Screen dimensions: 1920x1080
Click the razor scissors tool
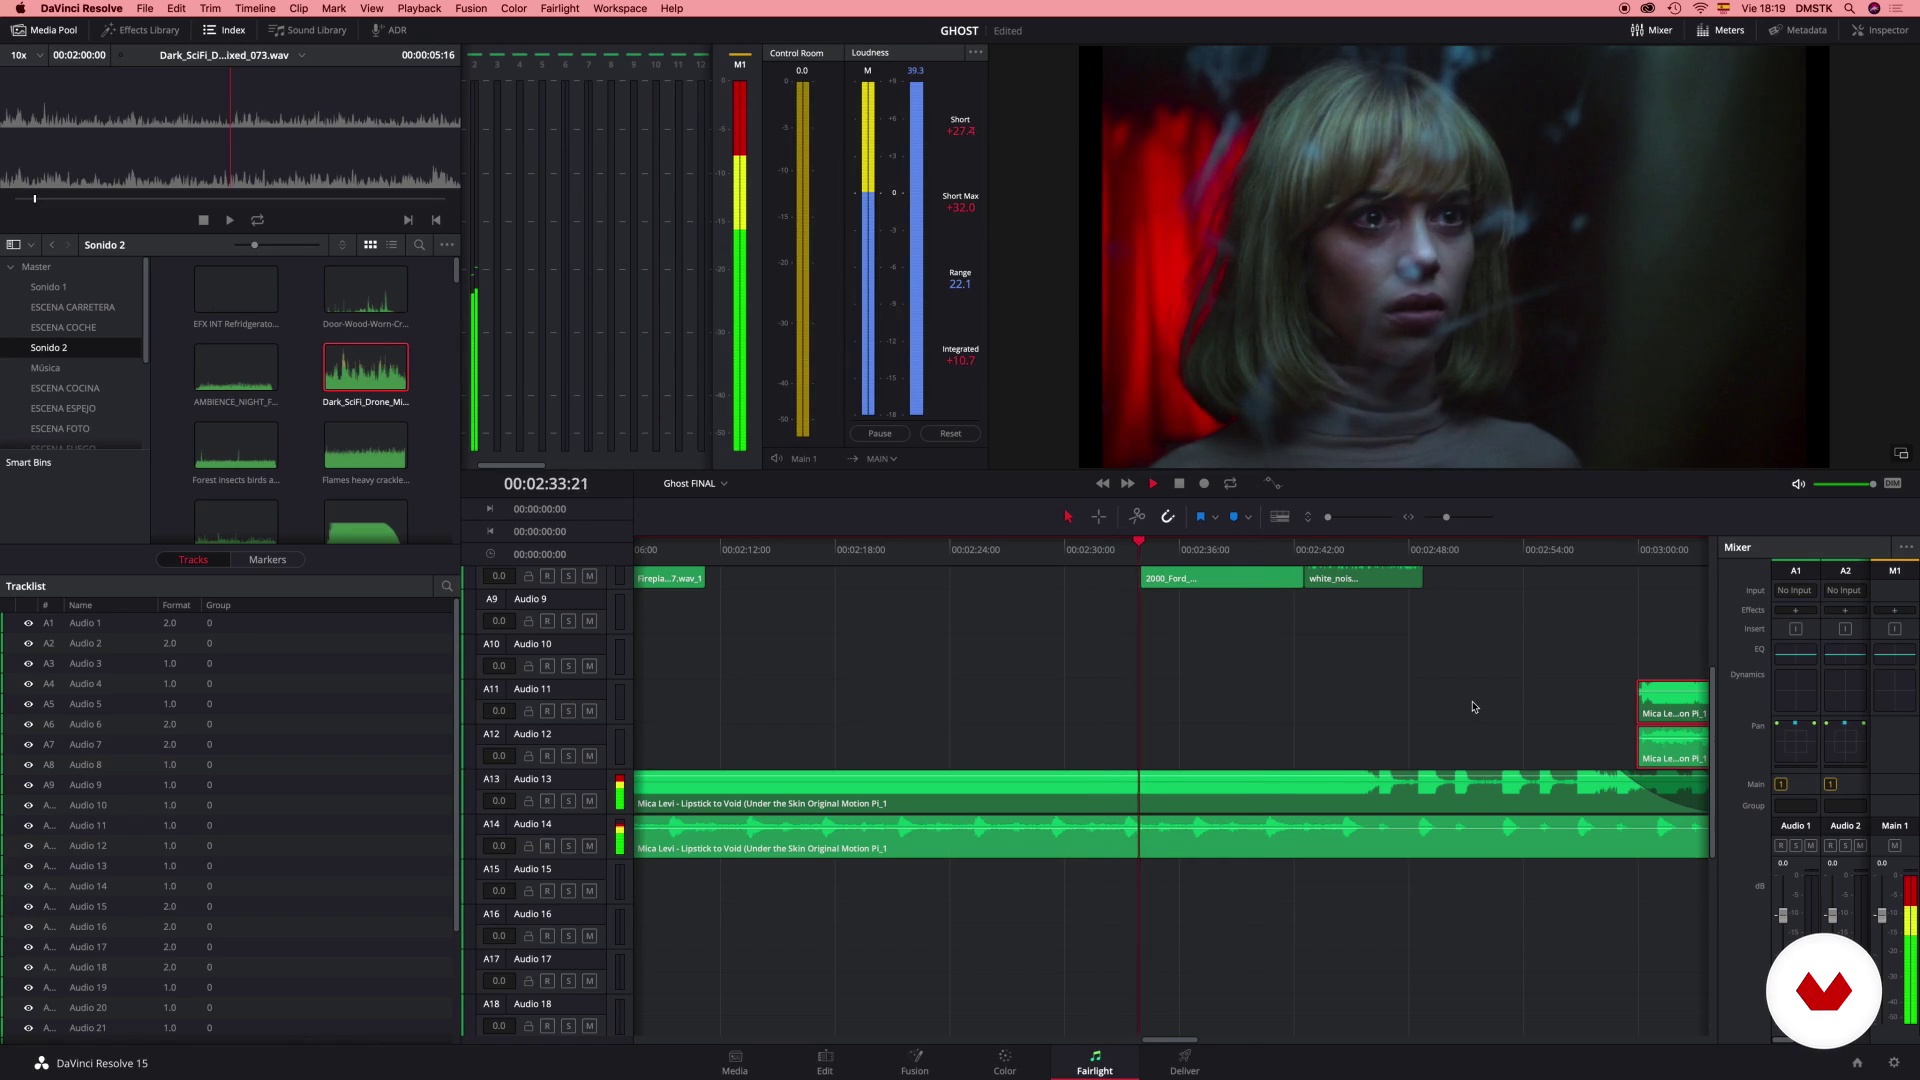1137,517
